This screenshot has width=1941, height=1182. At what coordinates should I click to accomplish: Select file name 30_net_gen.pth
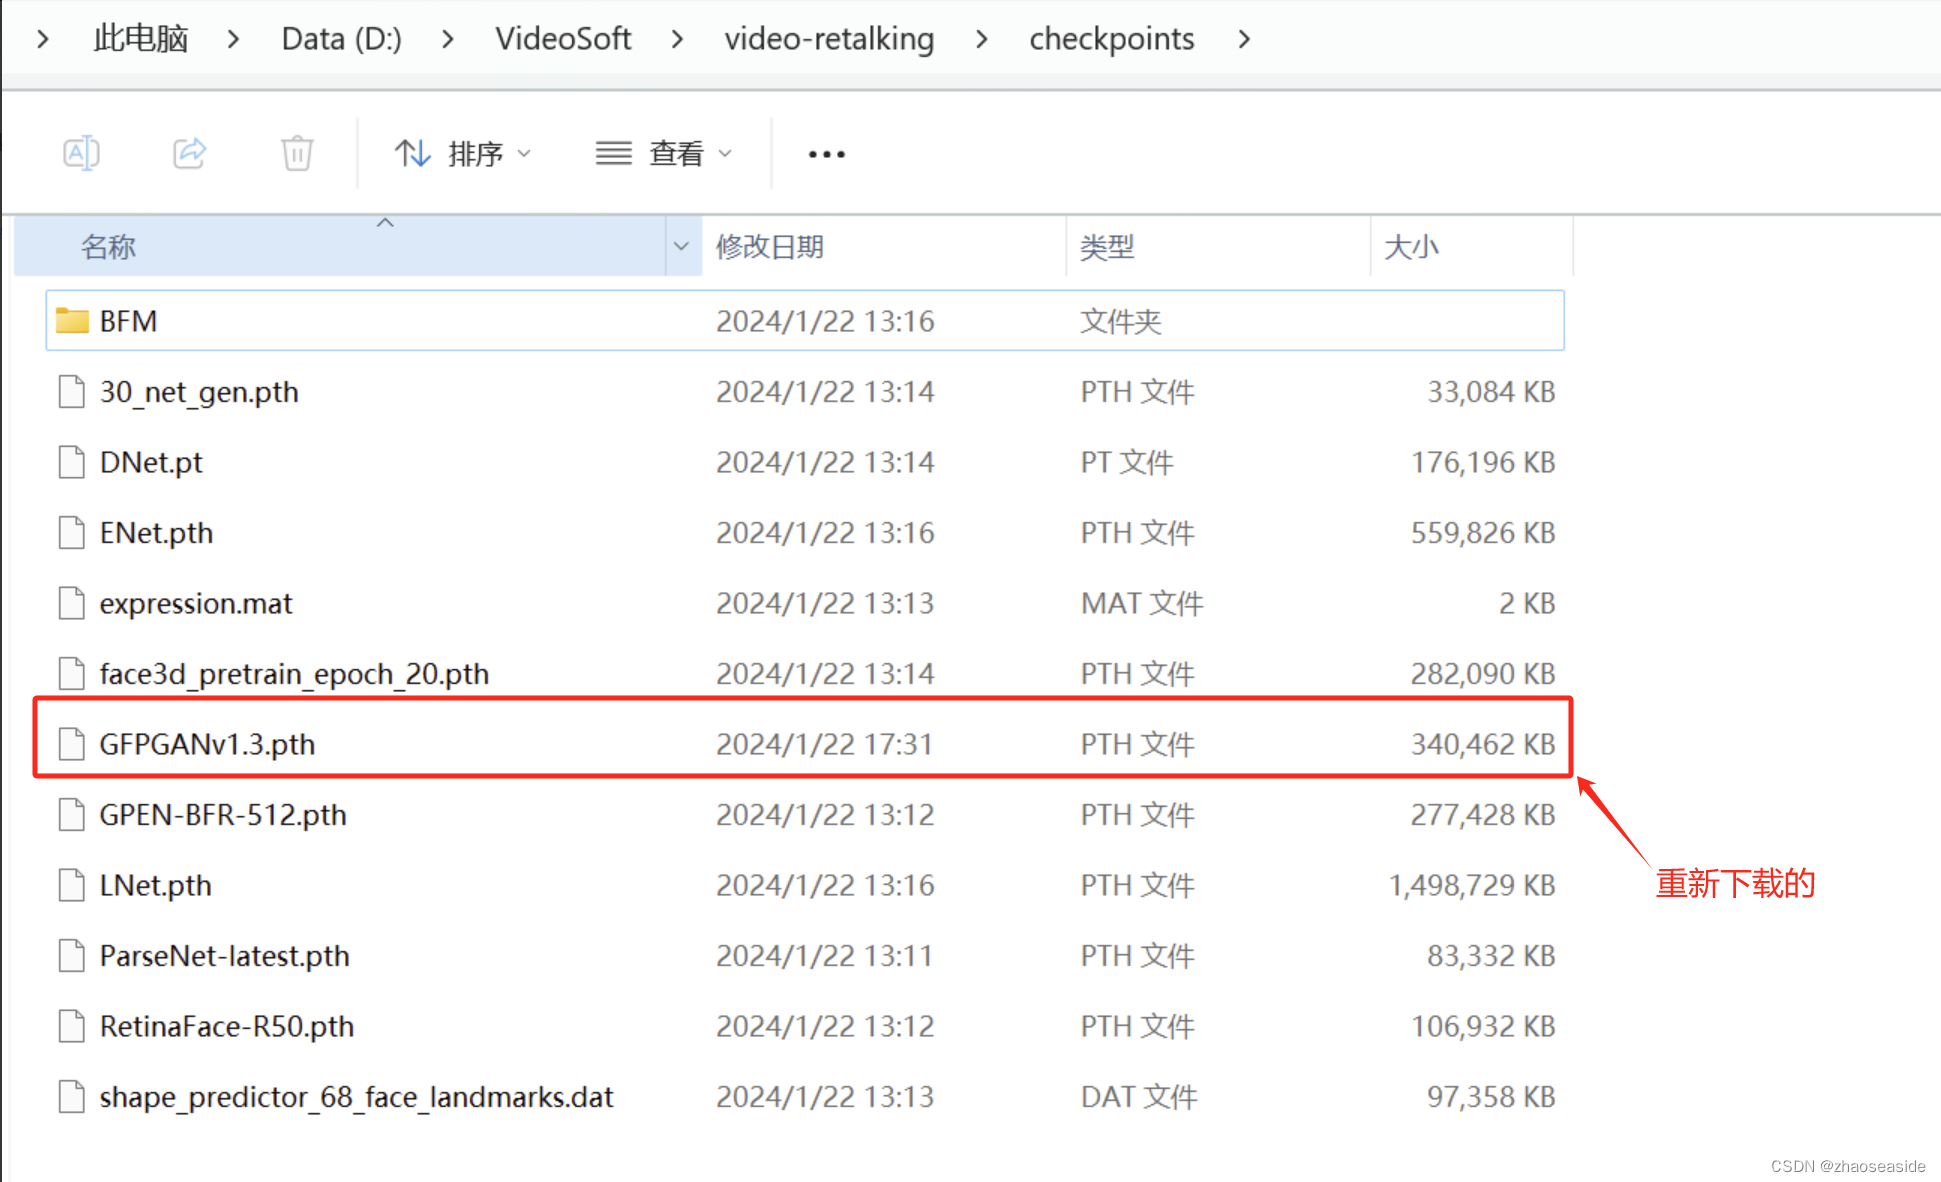(199, 392)
